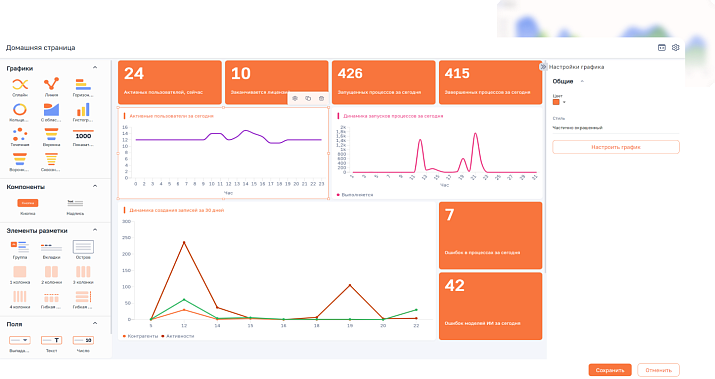Click the Сохранить button
The width and height of the screenshot is (715, 379).
[x=610, y=370]
